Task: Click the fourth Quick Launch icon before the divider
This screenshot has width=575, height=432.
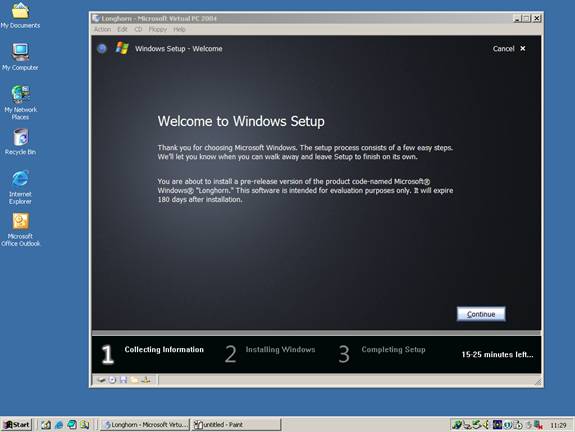Action: tap(85, 425)
